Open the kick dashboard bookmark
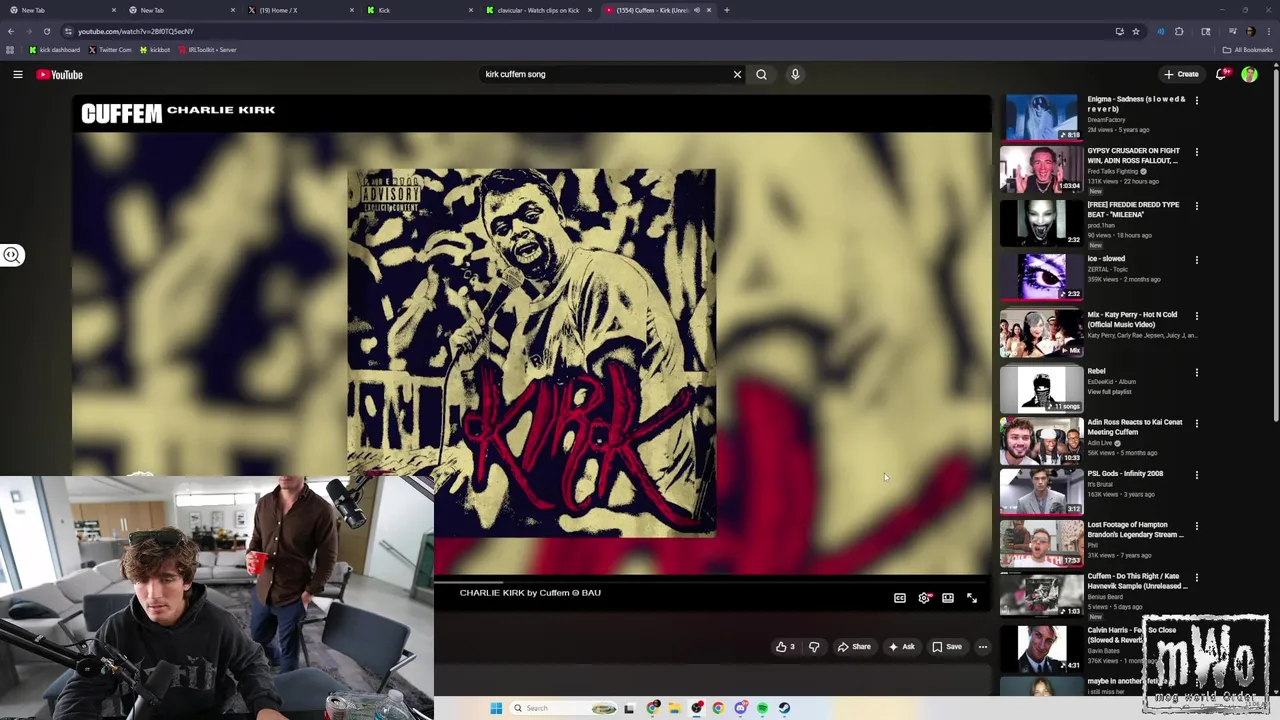The height and width of the screenshot is (720, 1280). click(54, 49)
